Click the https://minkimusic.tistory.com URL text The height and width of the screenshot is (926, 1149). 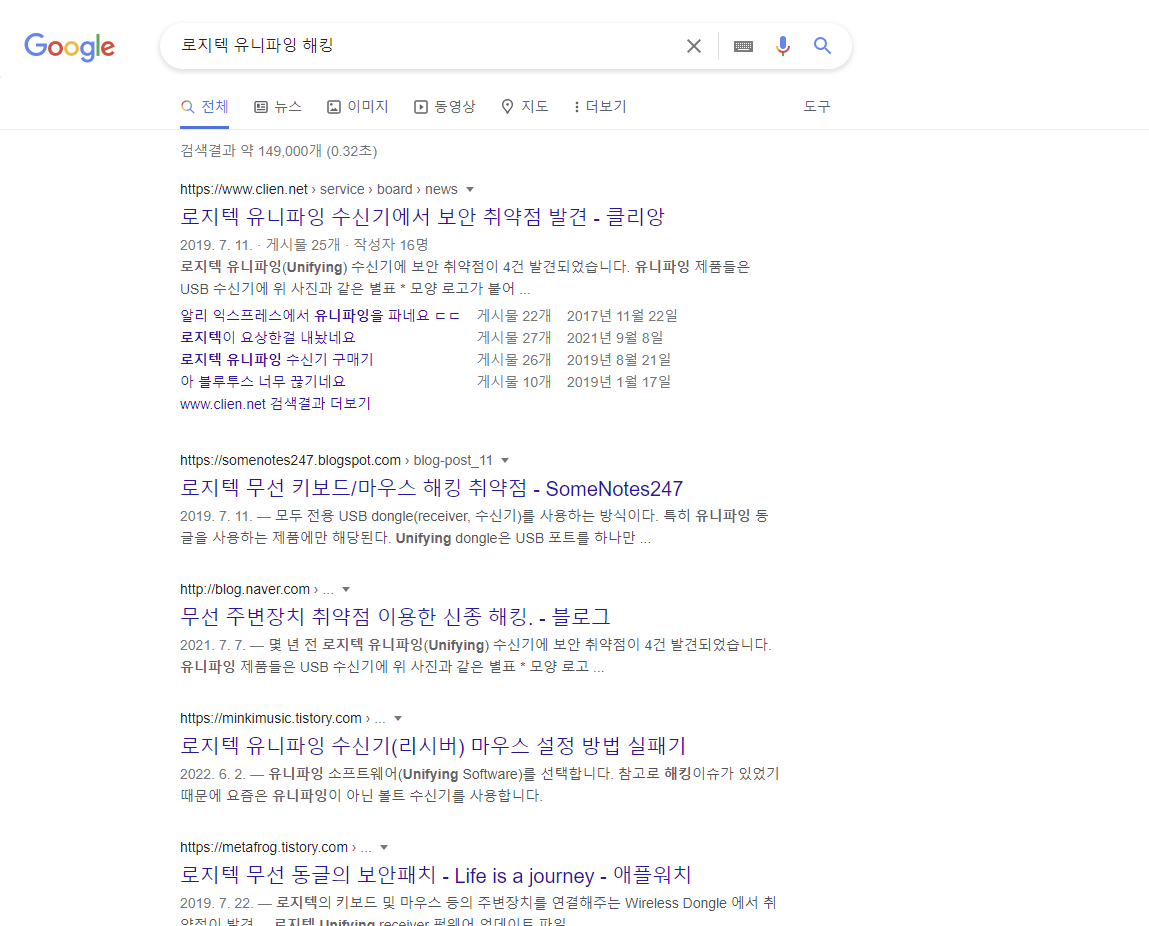point(271,718)
